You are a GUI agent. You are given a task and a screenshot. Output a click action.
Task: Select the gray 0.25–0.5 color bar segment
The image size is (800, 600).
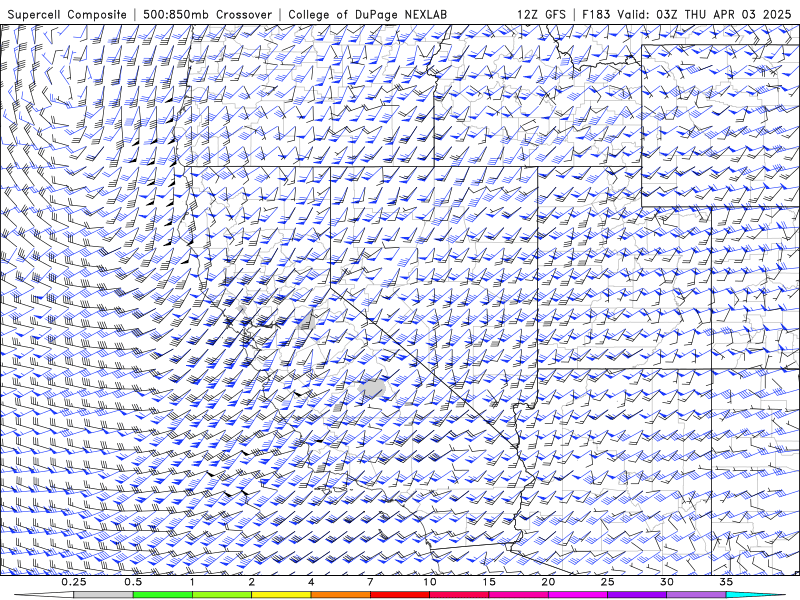tap(104, 595)
